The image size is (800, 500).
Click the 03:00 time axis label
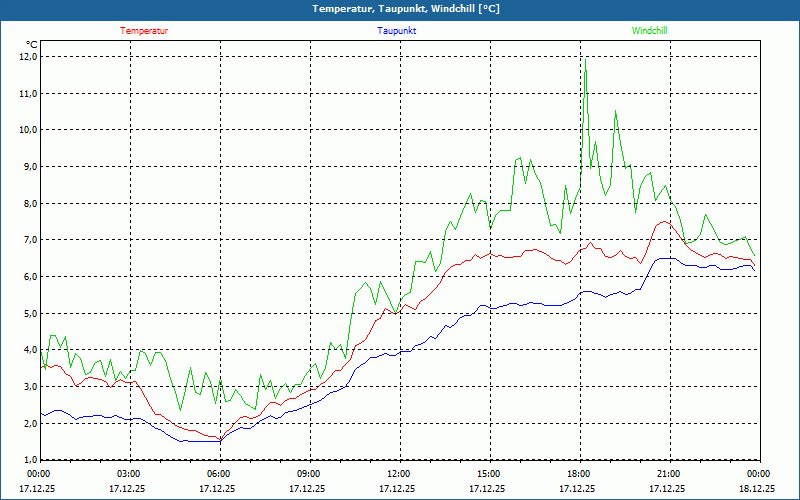pos(128,474)
